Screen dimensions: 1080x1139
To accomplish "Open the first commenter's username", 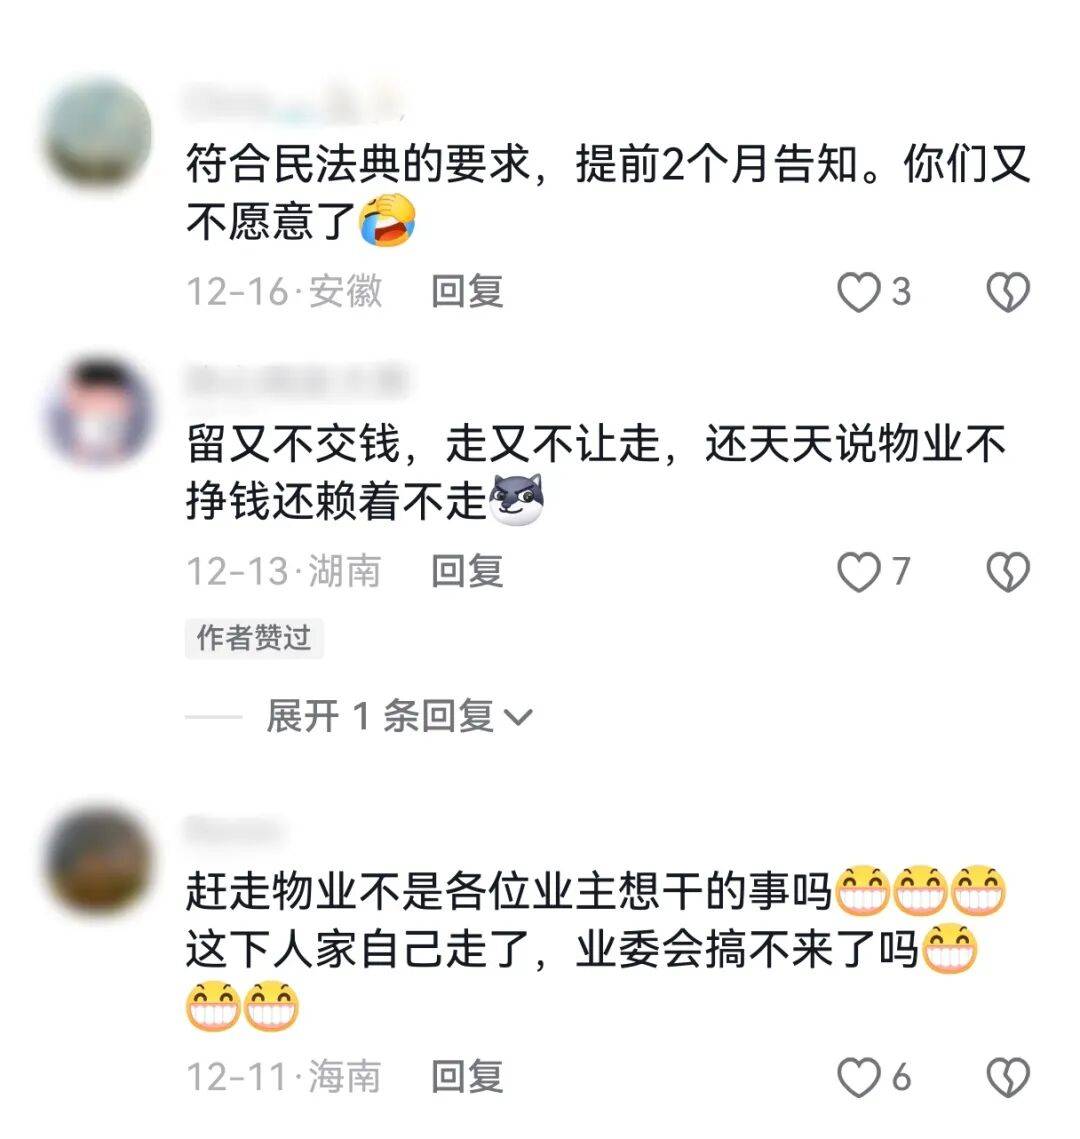I will pos(293,102).
